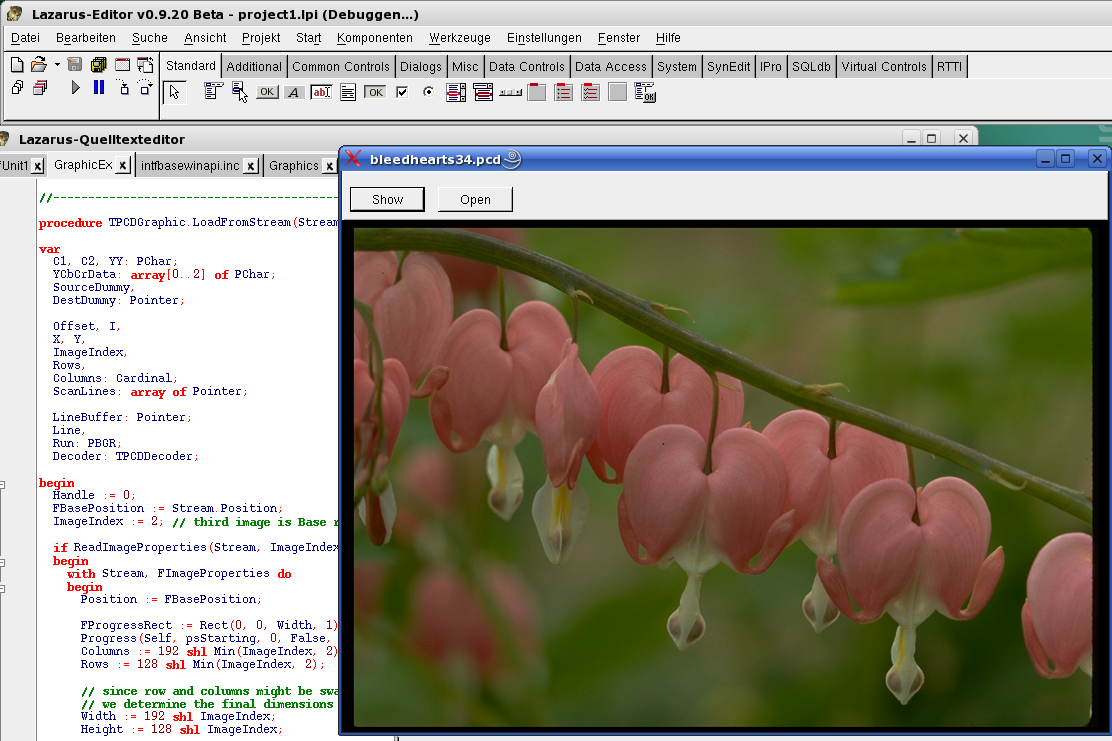Select the TToggleBox component in palette
Image resolution: width=1112 pixels, height=741 pixels.
(x=375, y=92)
